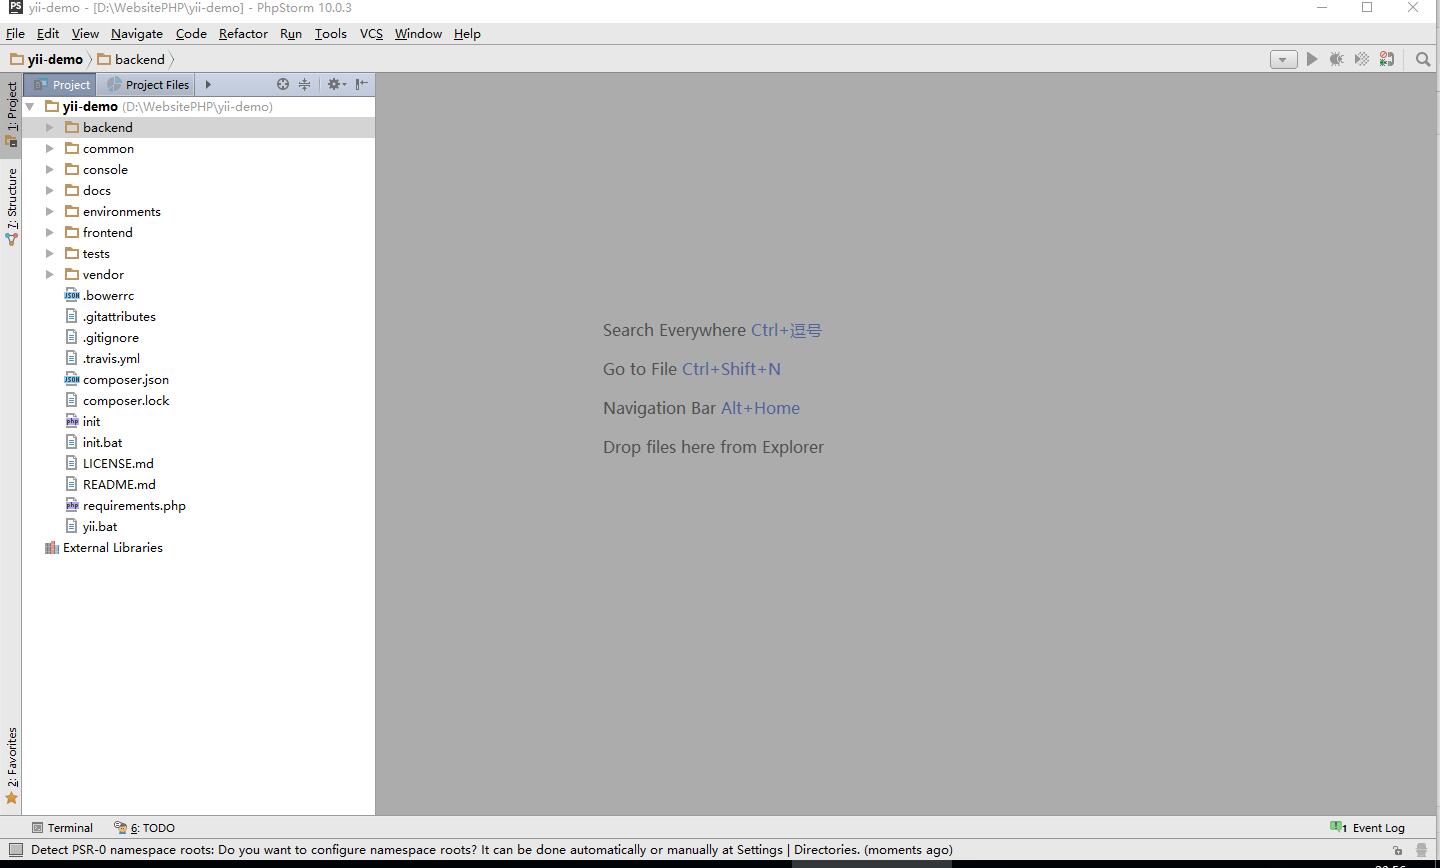Expand the docs folder

(x=50, y=190)
